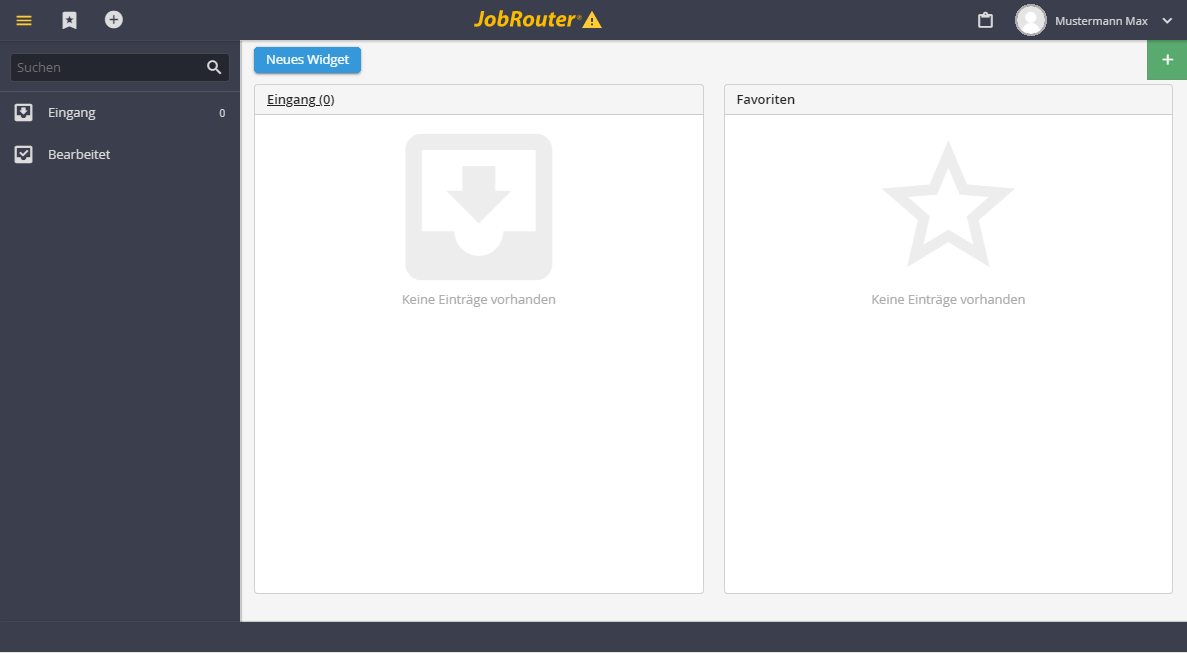
Task: Click the yellow warning triangle icon
Action: point(592,20)
